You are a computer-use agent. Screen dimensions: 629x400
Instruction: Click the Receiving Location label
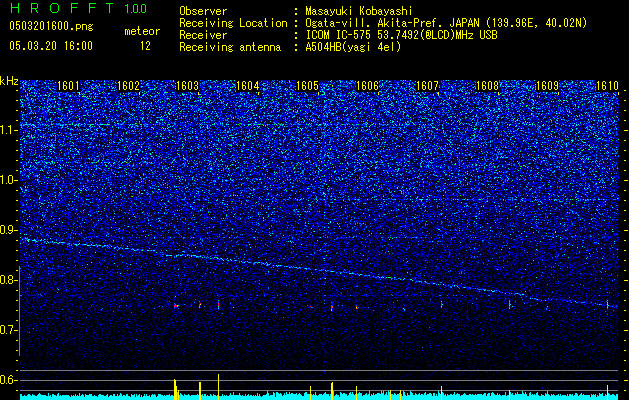[x=233, y=23]
